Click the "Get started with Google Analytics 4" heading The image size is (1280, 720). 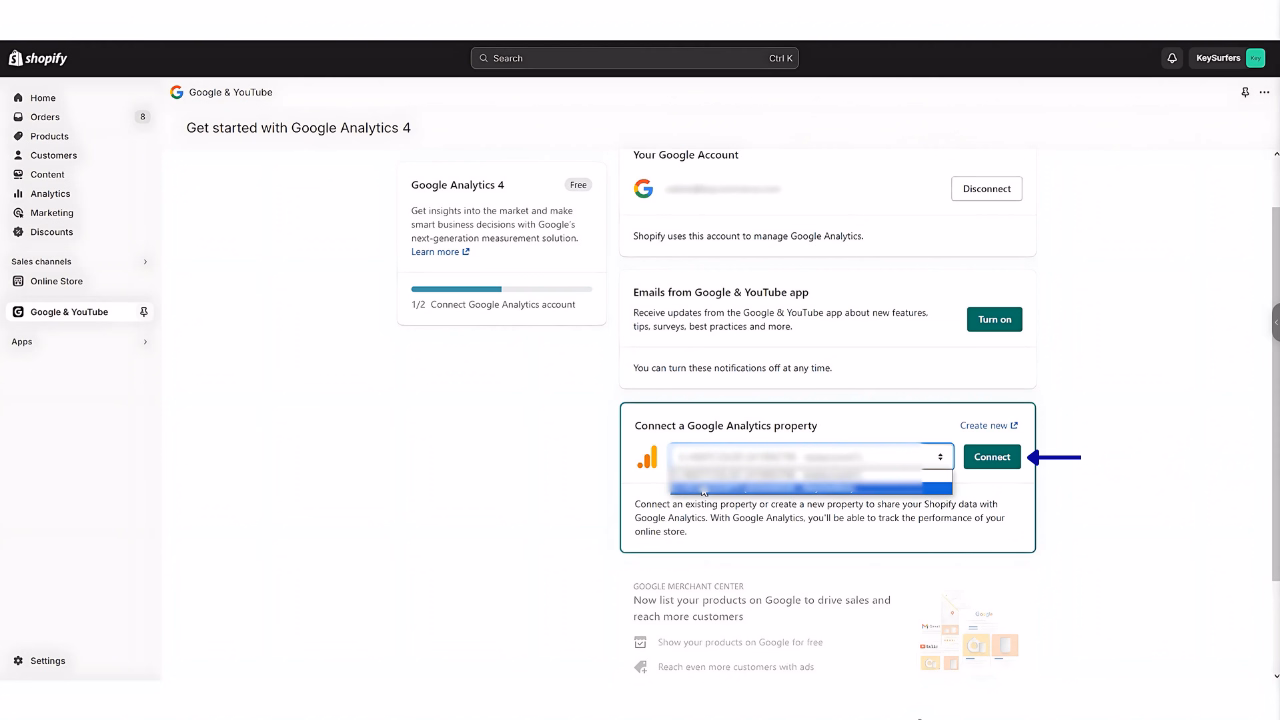click(x=298, y=128)
